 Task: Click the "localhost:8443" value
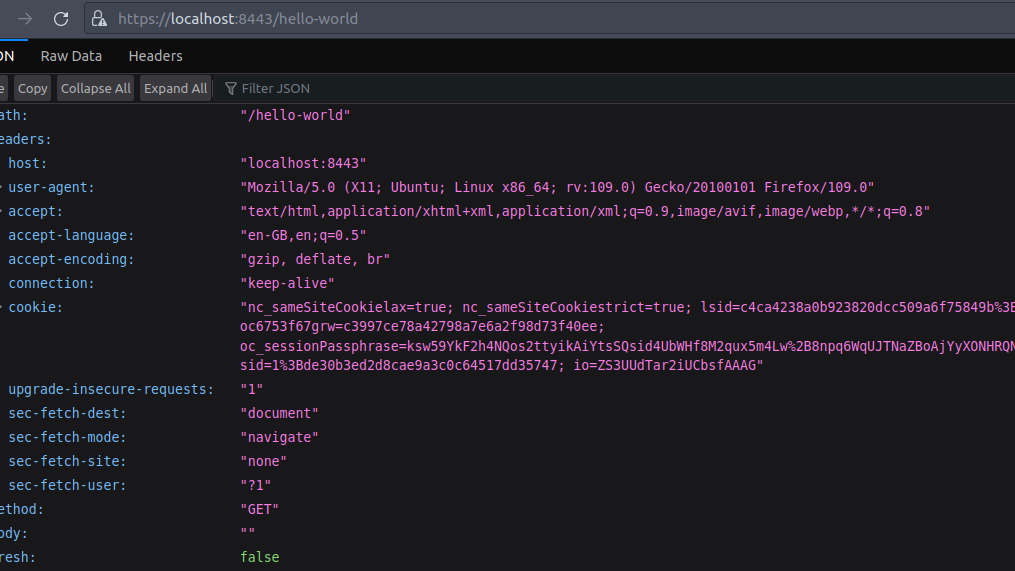tap(303, 163)
